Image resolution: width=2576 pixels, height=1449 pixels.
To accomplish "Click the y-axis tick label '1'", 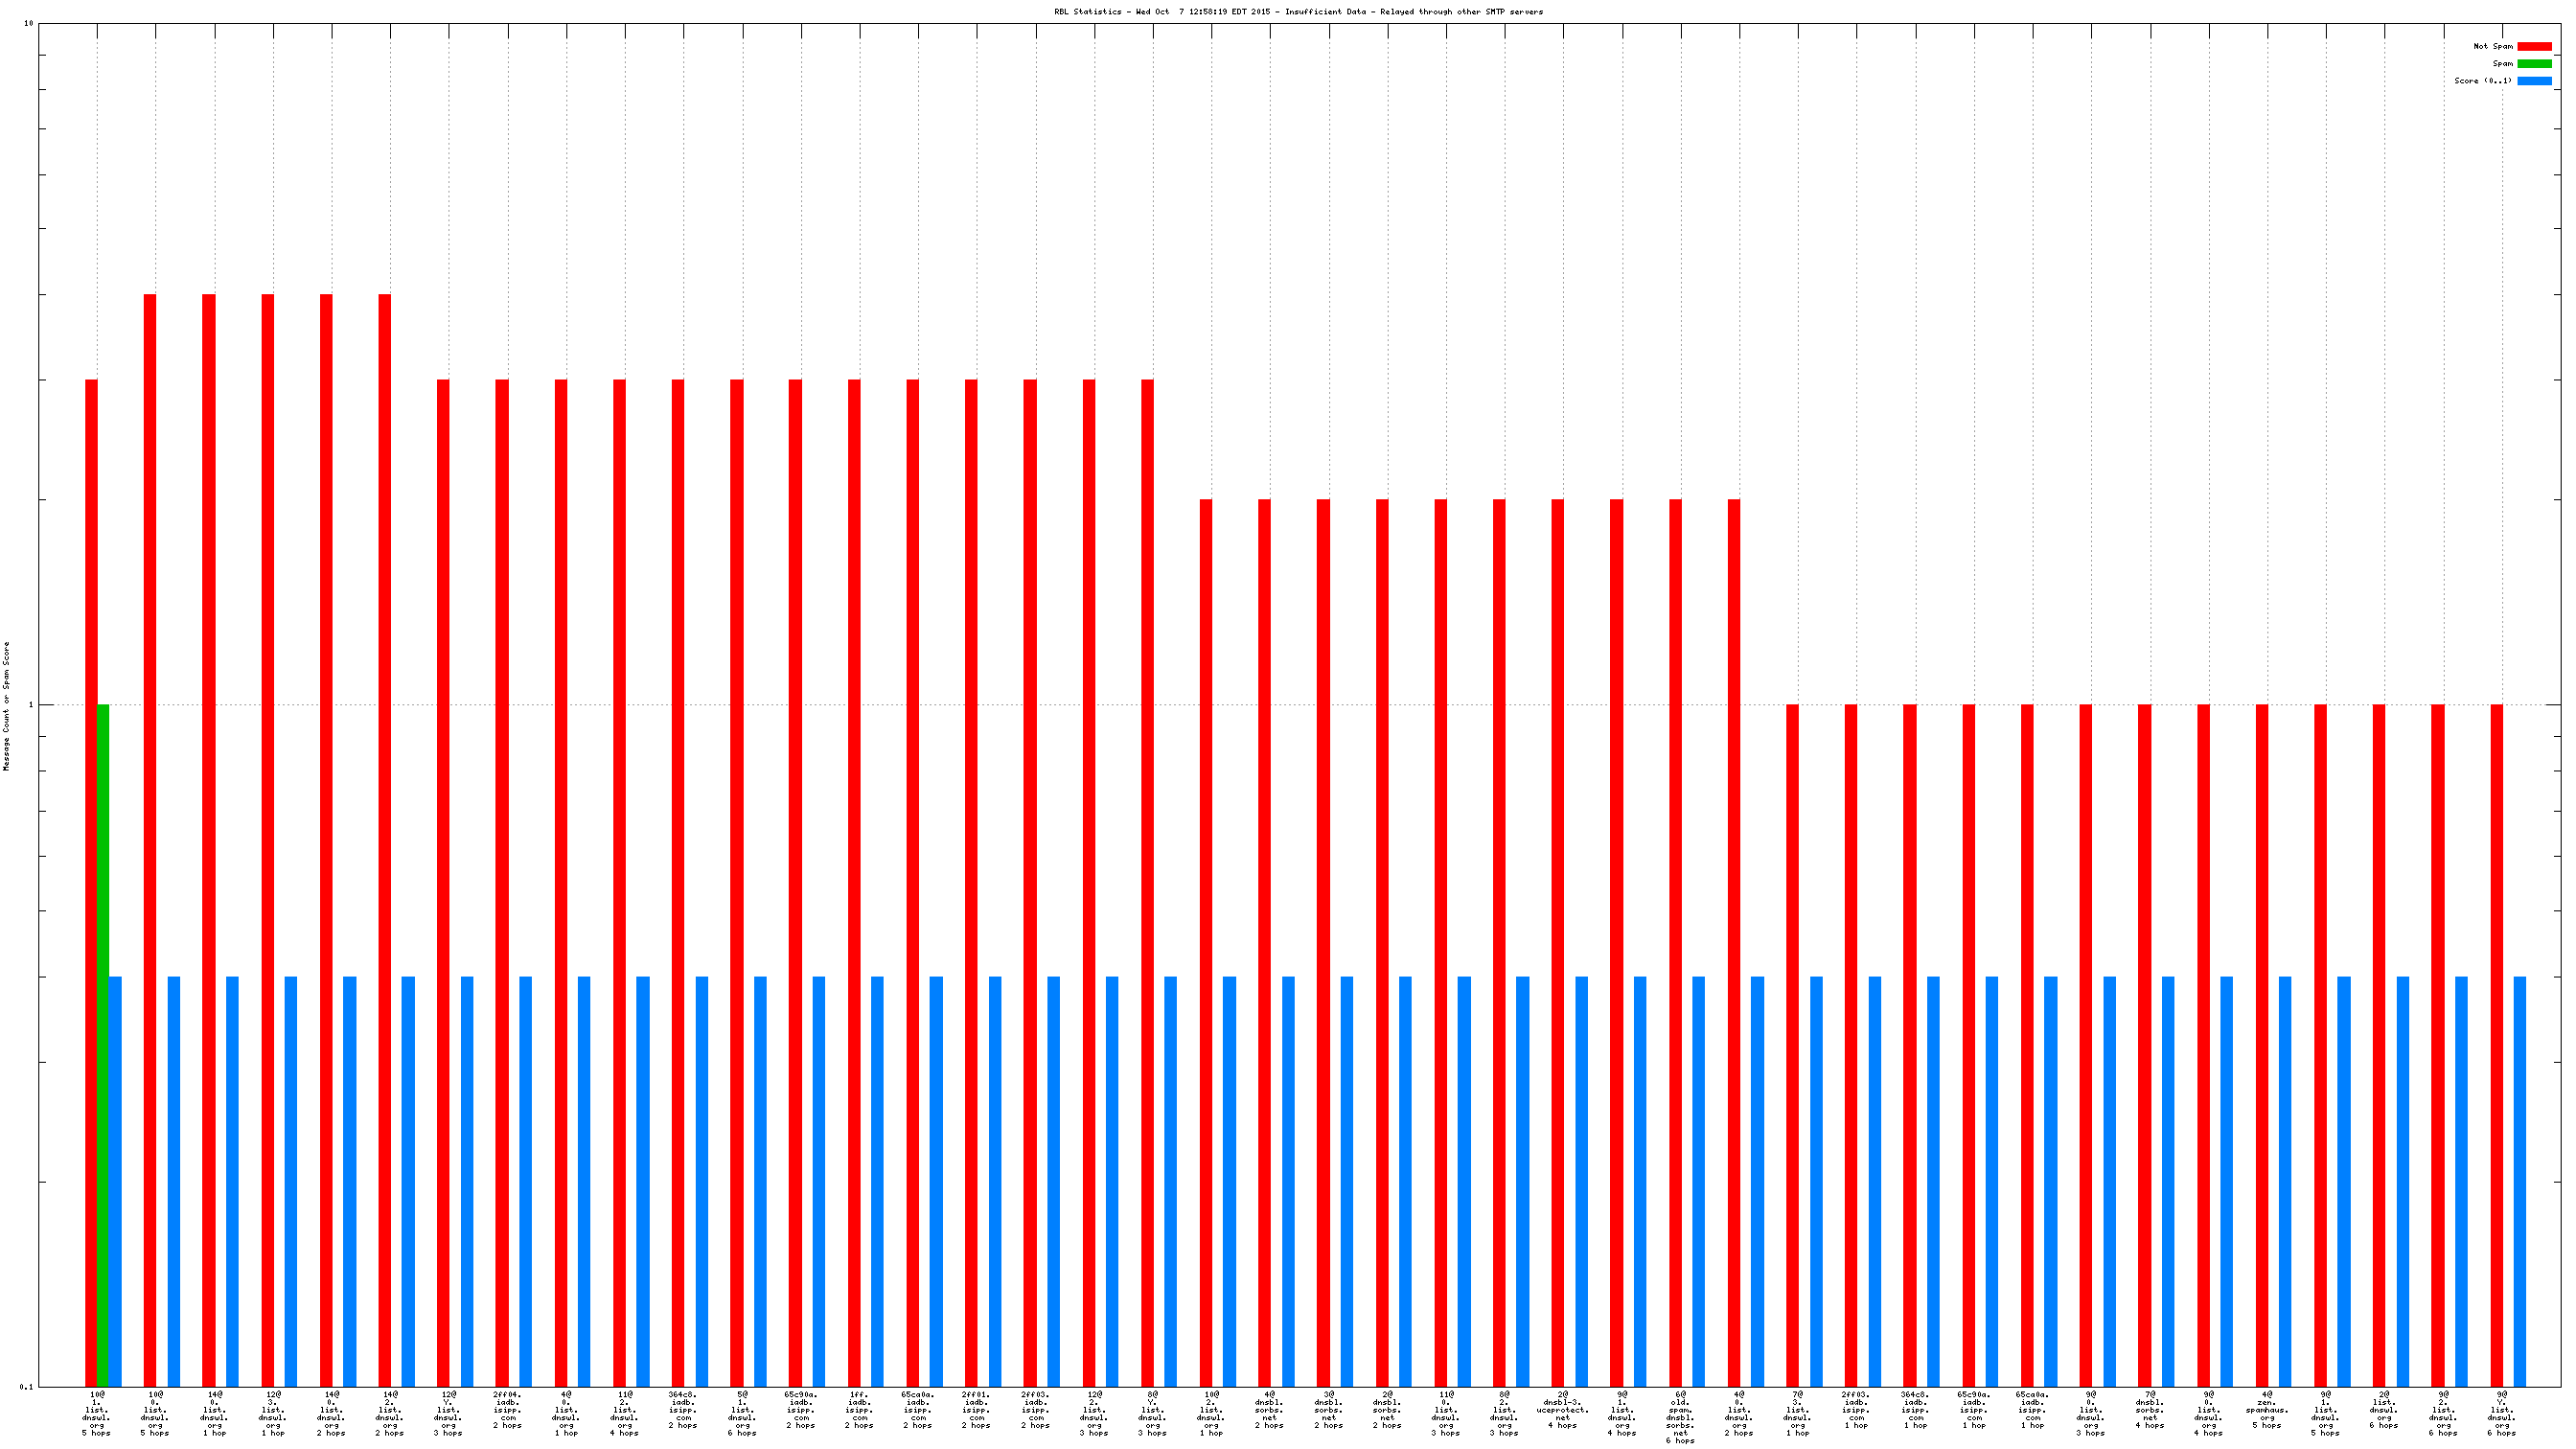I will pos(30,705).
